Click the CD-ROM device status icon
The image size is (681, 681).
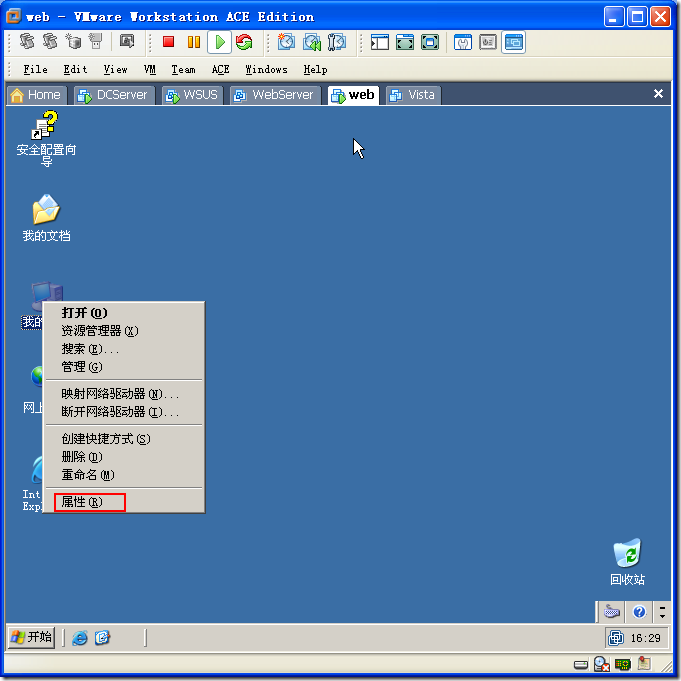pyautogui.click(x=602, y=664)
